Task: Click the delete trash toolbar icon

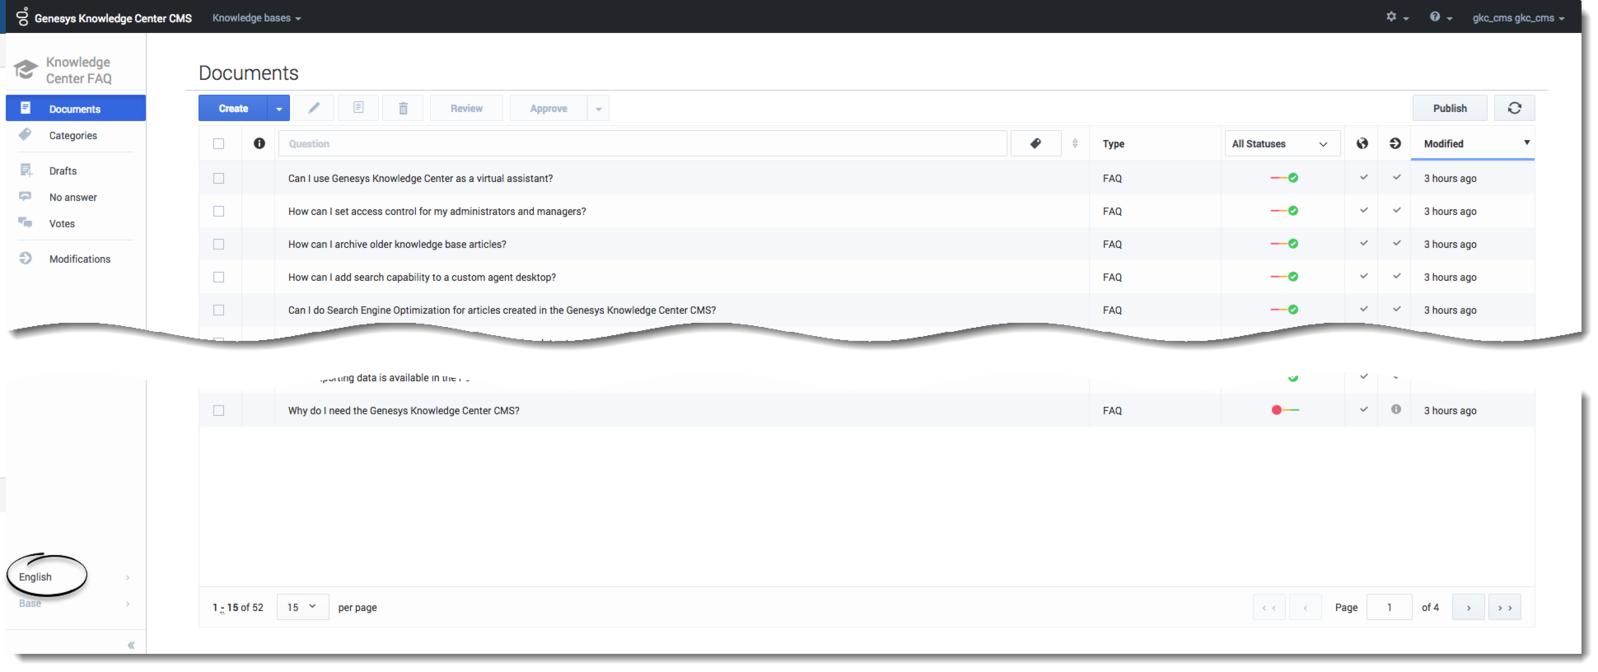Action: pyautogui.click(x=403, y=108)
